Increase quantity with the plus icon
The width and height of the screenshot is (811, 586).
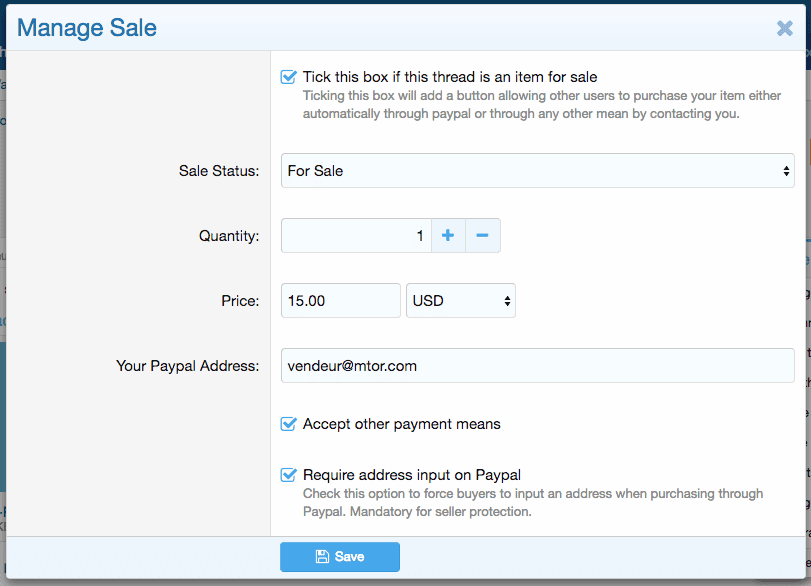tap(448, 236)
